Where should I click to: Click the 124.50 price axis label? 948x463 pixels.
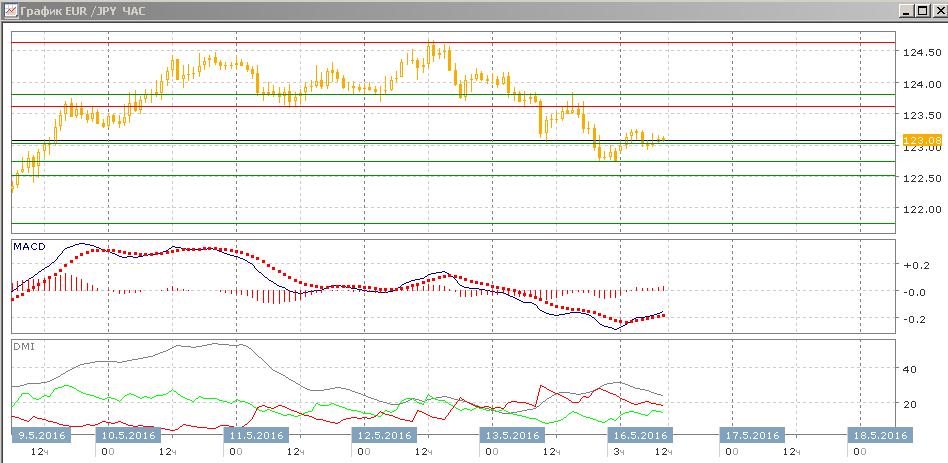pos(921,53)
